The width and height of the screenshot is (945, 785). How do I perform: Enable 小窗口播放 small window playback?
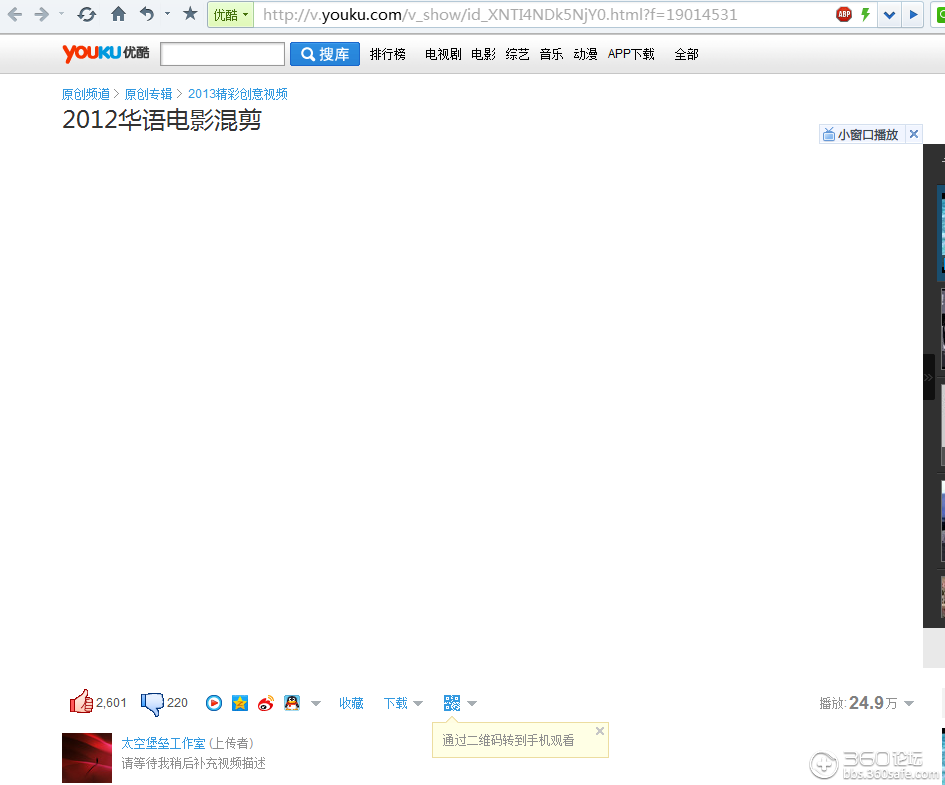click(x=863, y=133)
